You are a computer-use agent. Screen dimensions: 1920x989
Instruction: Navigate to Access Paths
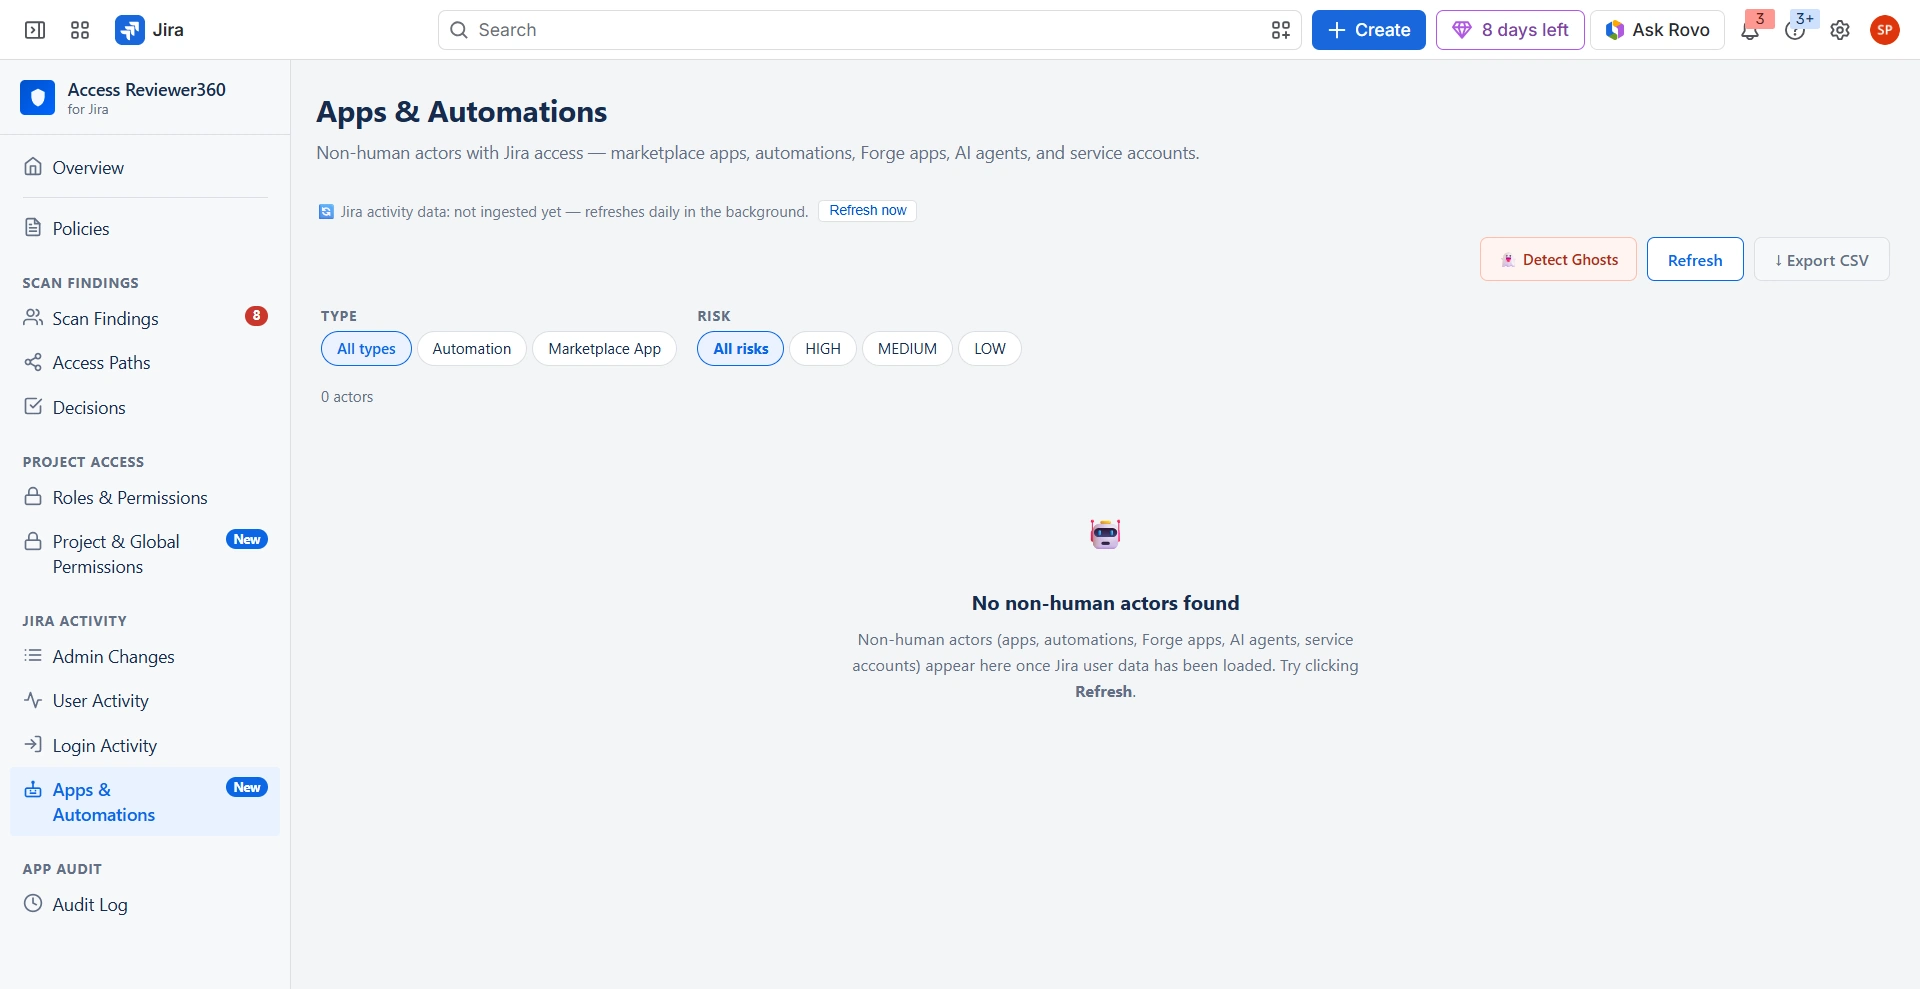(145, 362)
